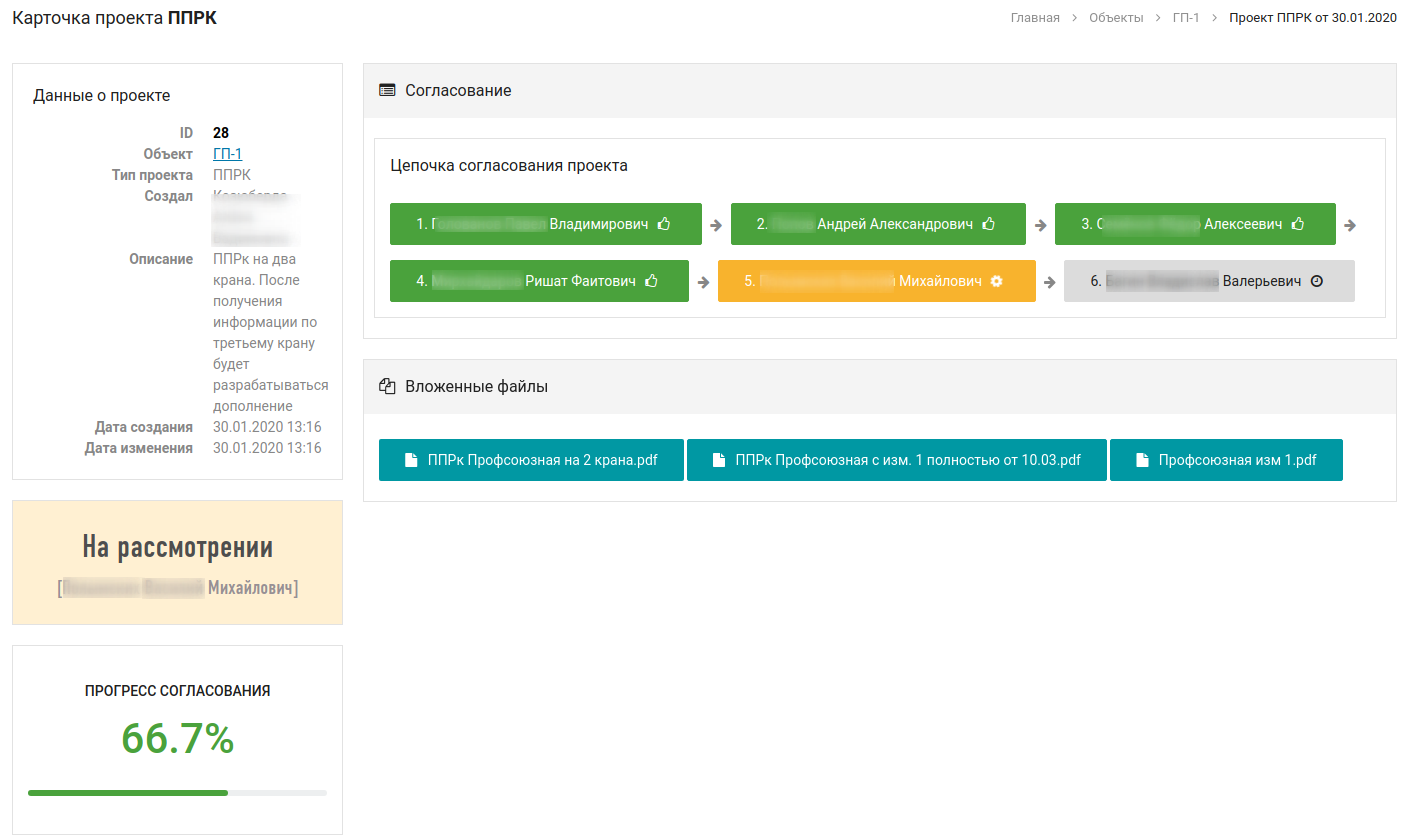Click the thumbs-up icon on step 3 Алексеевич
Screen dimensions: 1415x838
(1298, 224)
